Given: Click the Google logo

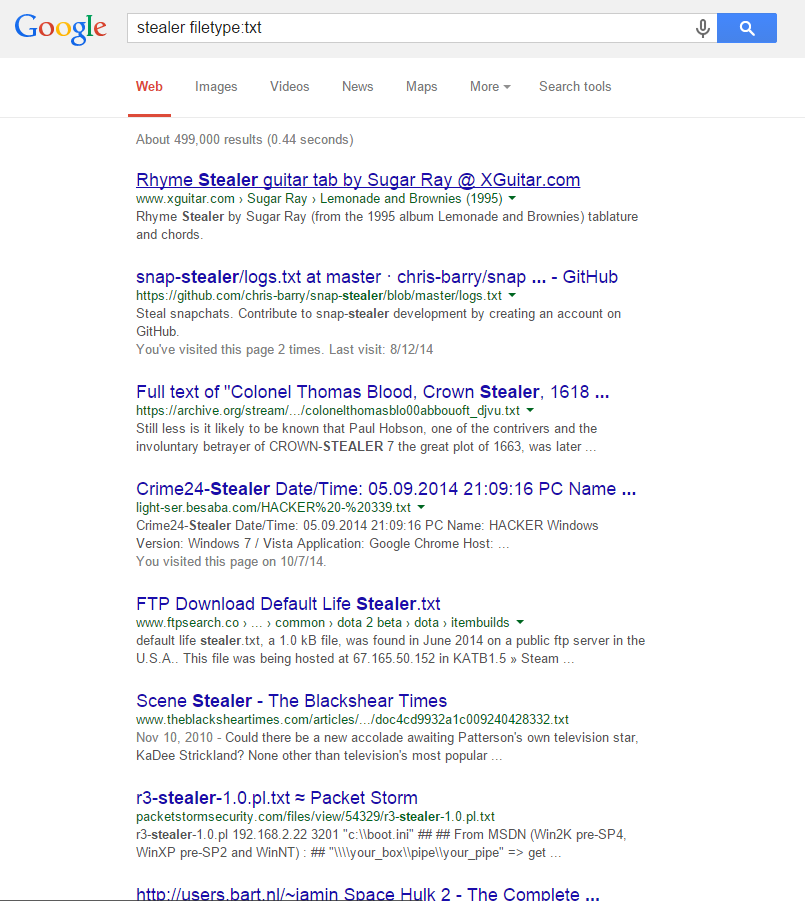Looking at the screenshot, I should [x=60, y=28].
